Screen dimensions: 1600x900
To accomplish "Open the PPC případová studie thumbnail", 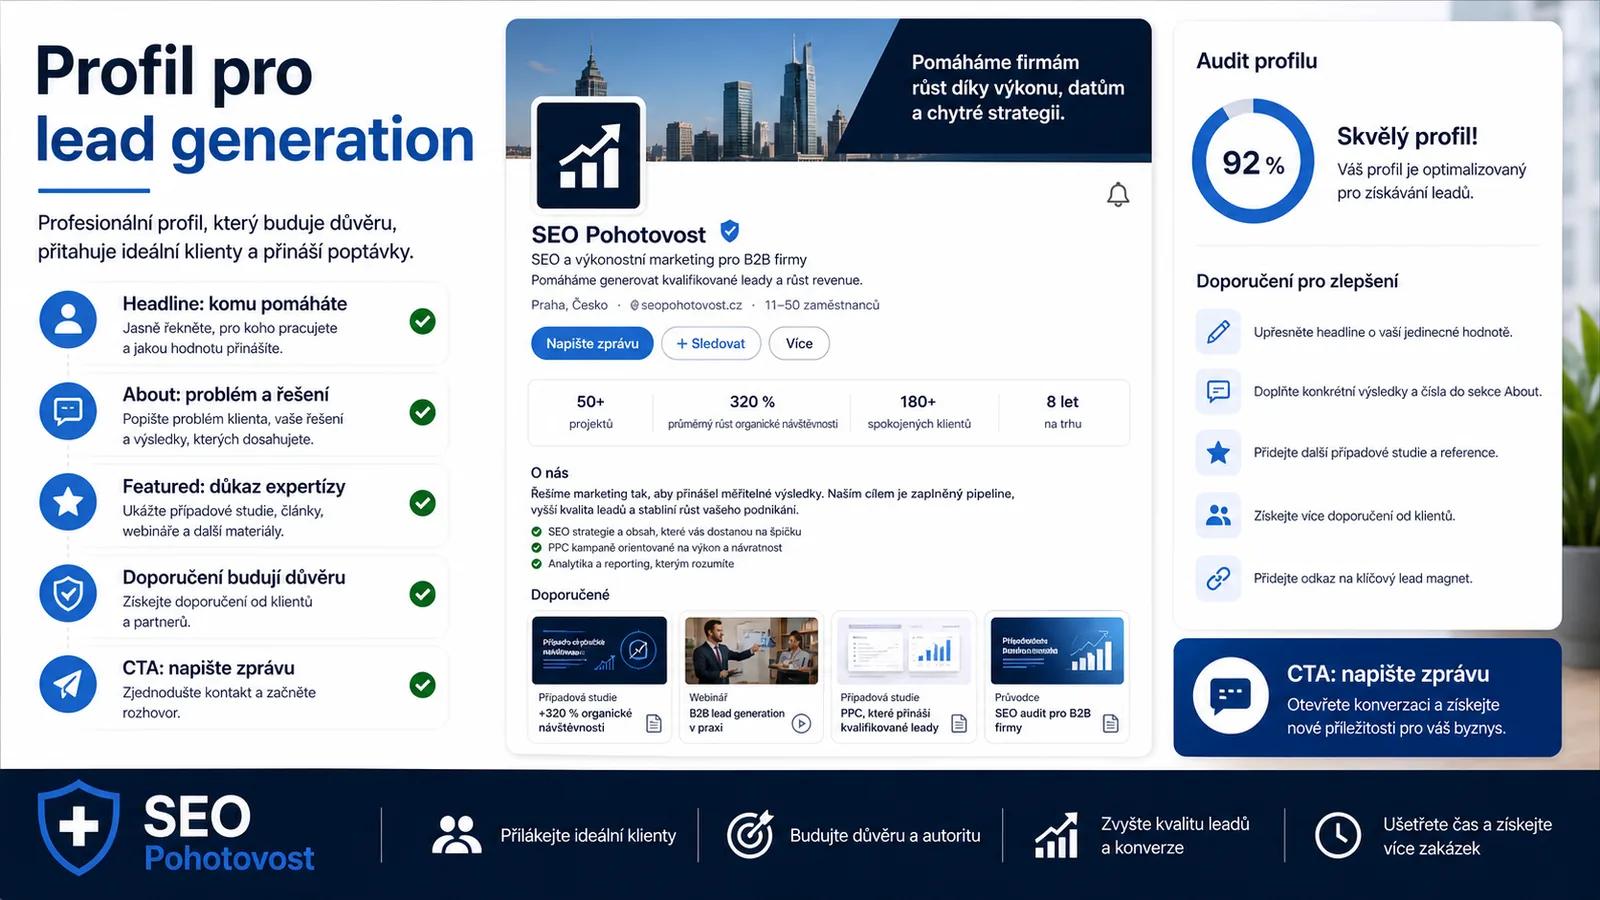I will tap(903, 650).
